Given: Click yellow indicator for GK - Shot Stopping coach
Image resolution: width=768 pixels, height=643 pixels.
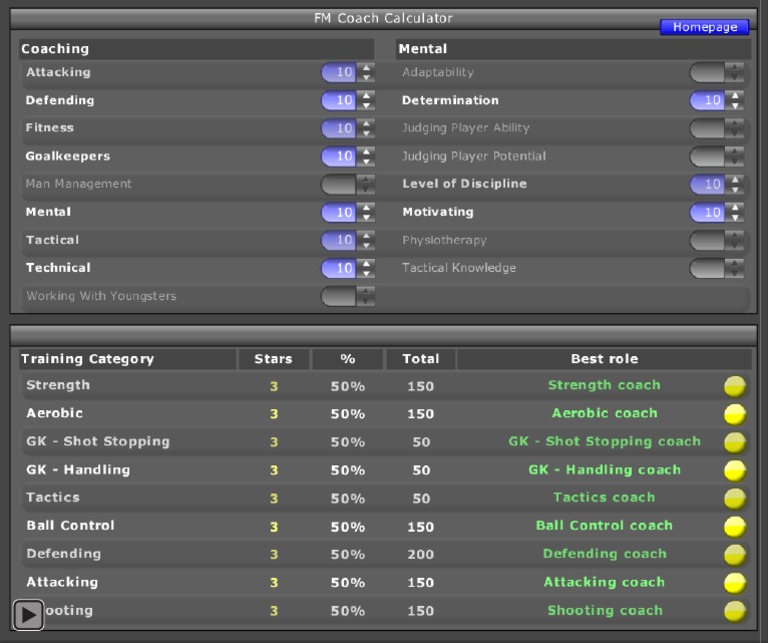Looking at the screenshot, I should point(735,442).
